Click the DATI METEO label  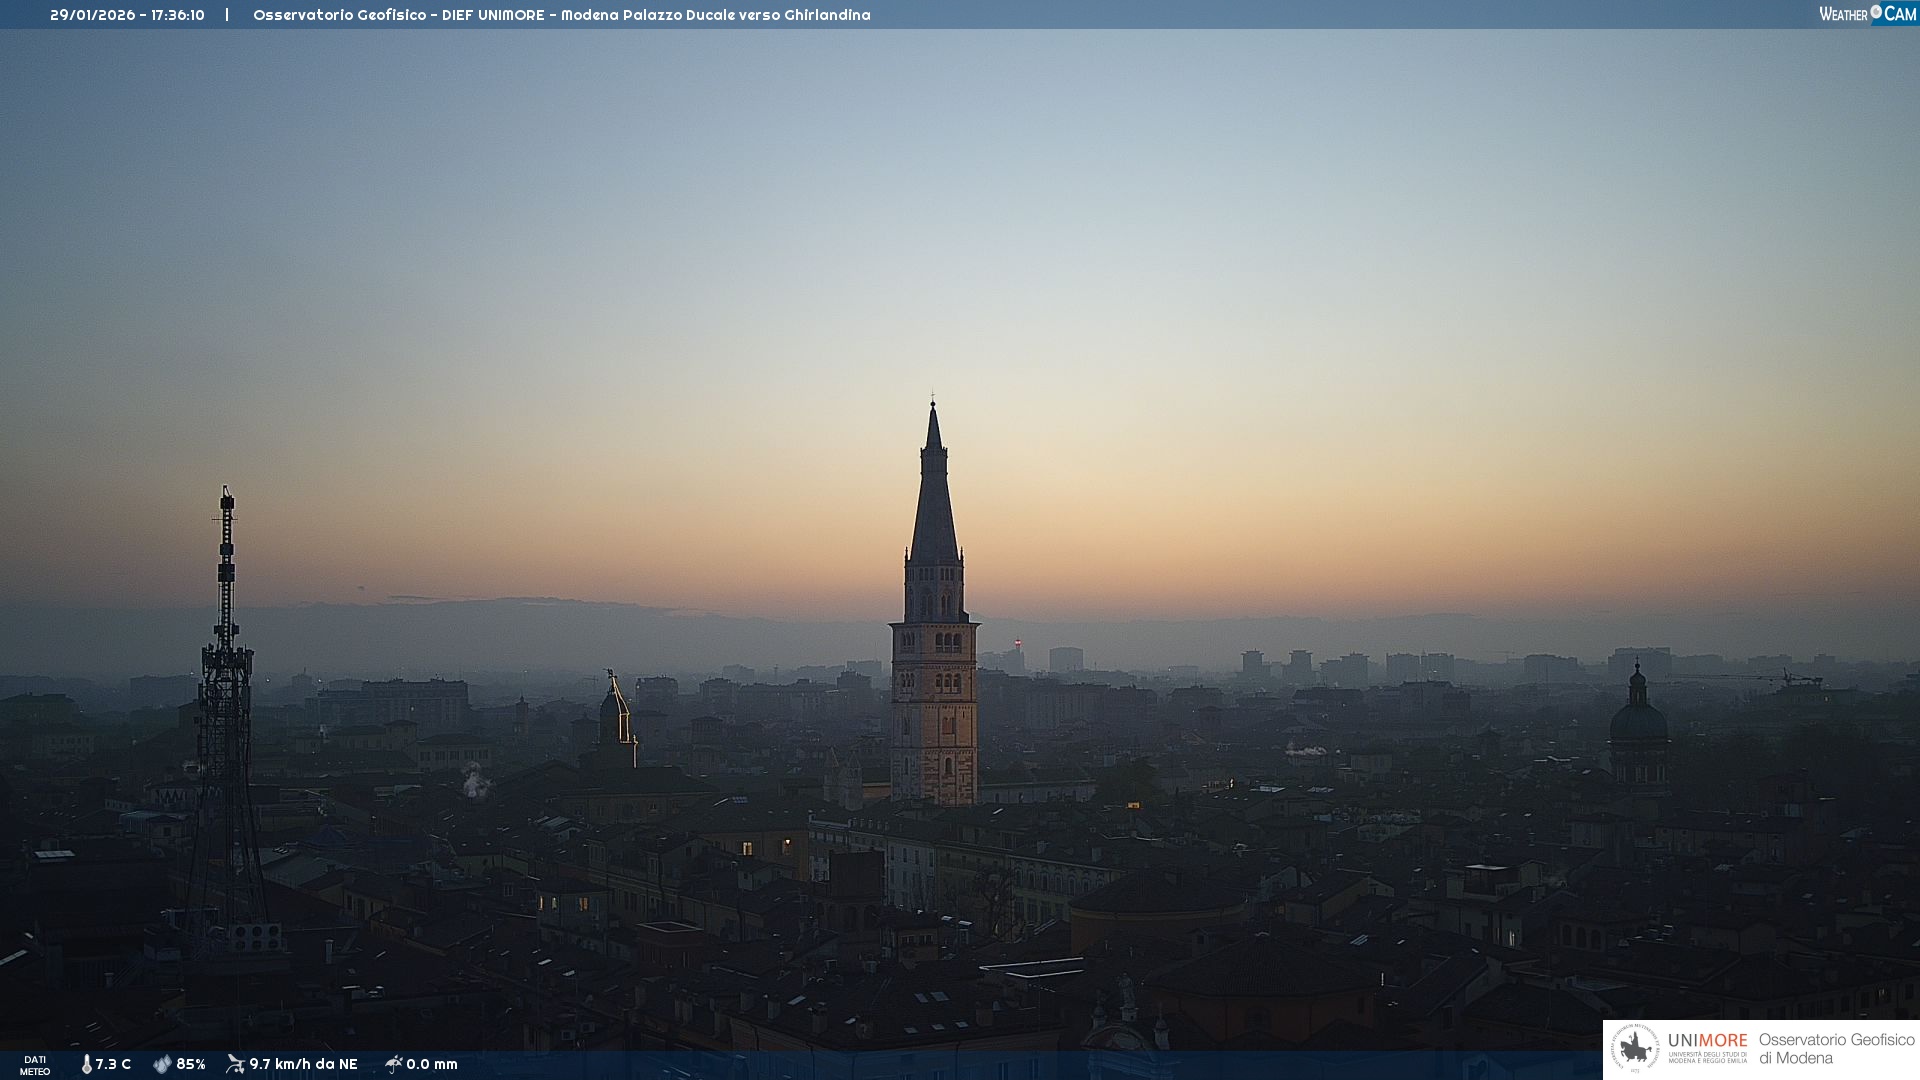35,1065
